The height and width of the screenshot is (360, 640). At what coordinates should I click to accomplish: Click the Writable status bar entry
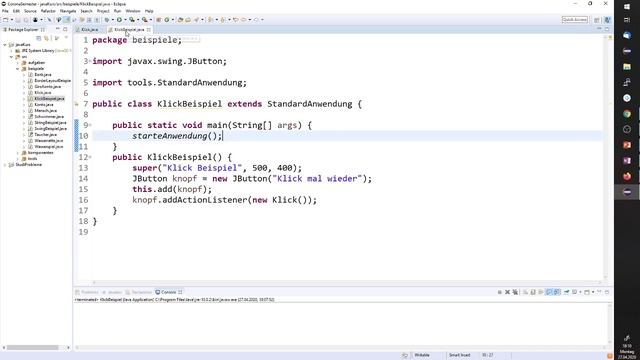422,356
